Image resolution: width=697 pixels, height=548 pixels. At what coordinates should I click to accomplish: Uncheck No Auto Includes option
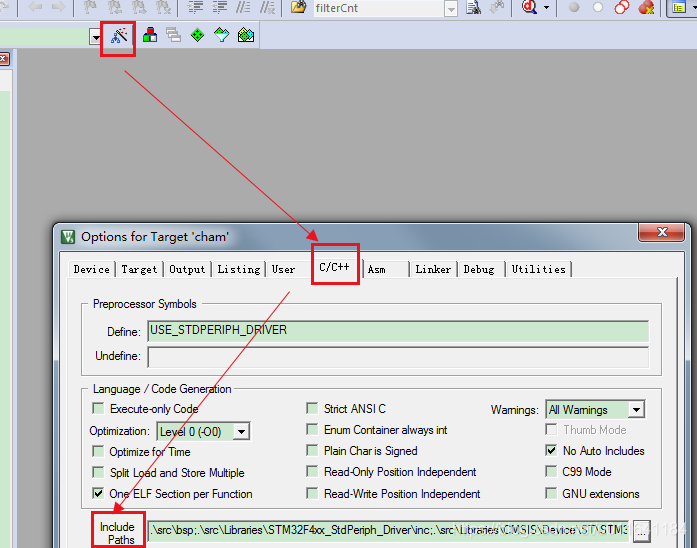(x=551, y=450)
